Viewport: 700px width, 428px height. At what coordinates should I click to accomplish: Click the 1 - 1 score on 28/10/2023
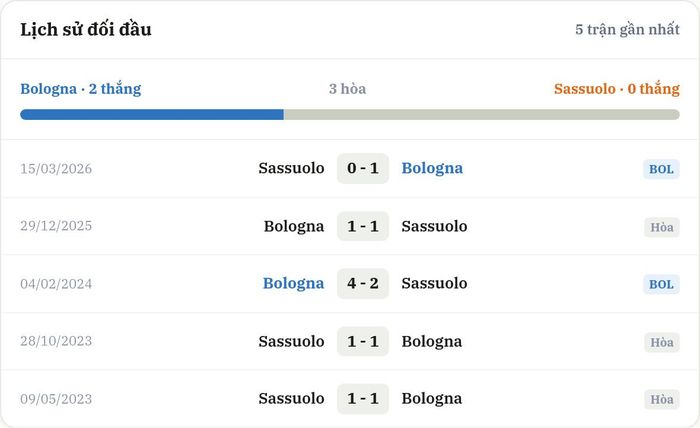pos(363,341)
